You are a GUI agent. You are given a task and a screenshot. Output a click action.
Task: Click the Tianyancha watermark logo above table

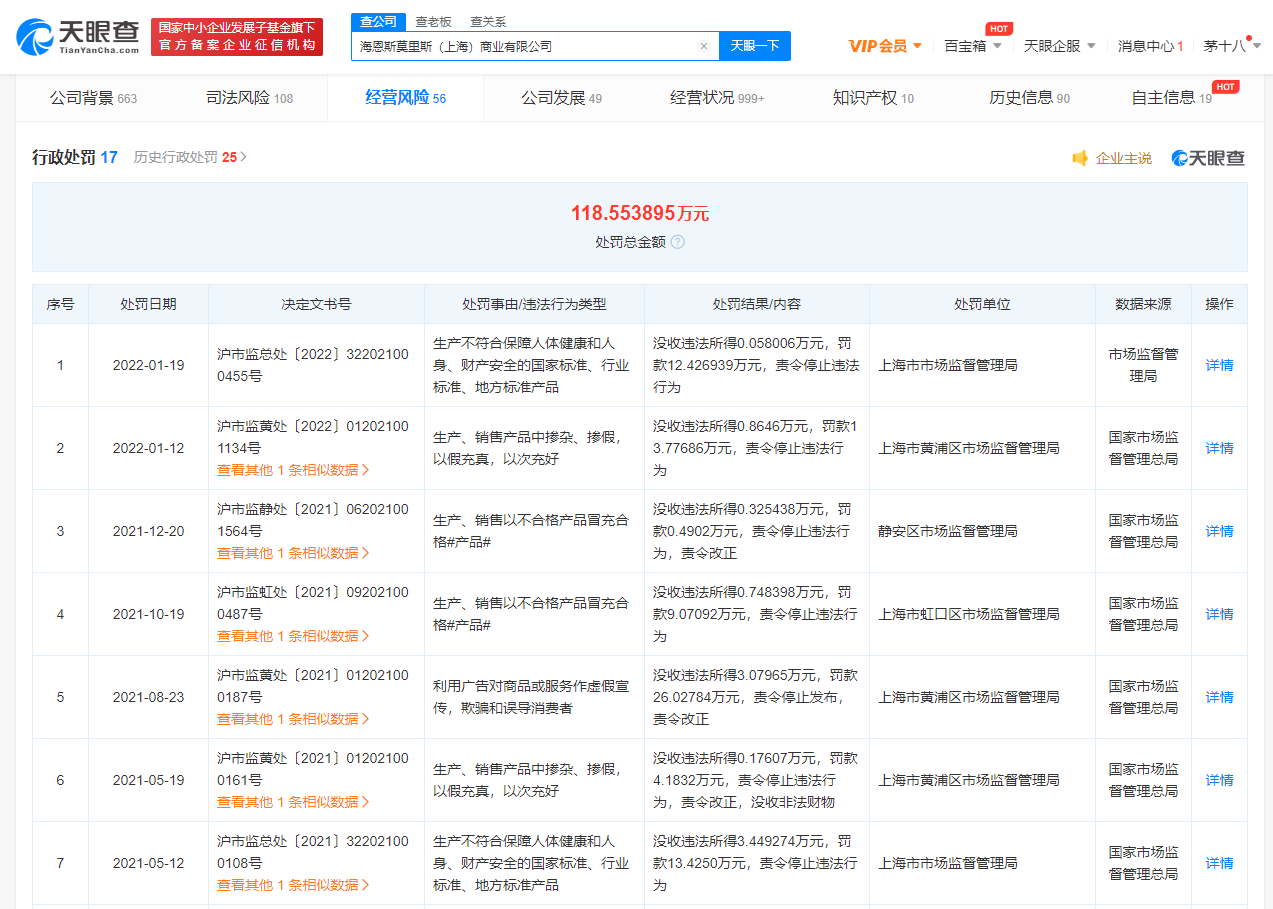pyautogui.click(x=1208, y=158)
